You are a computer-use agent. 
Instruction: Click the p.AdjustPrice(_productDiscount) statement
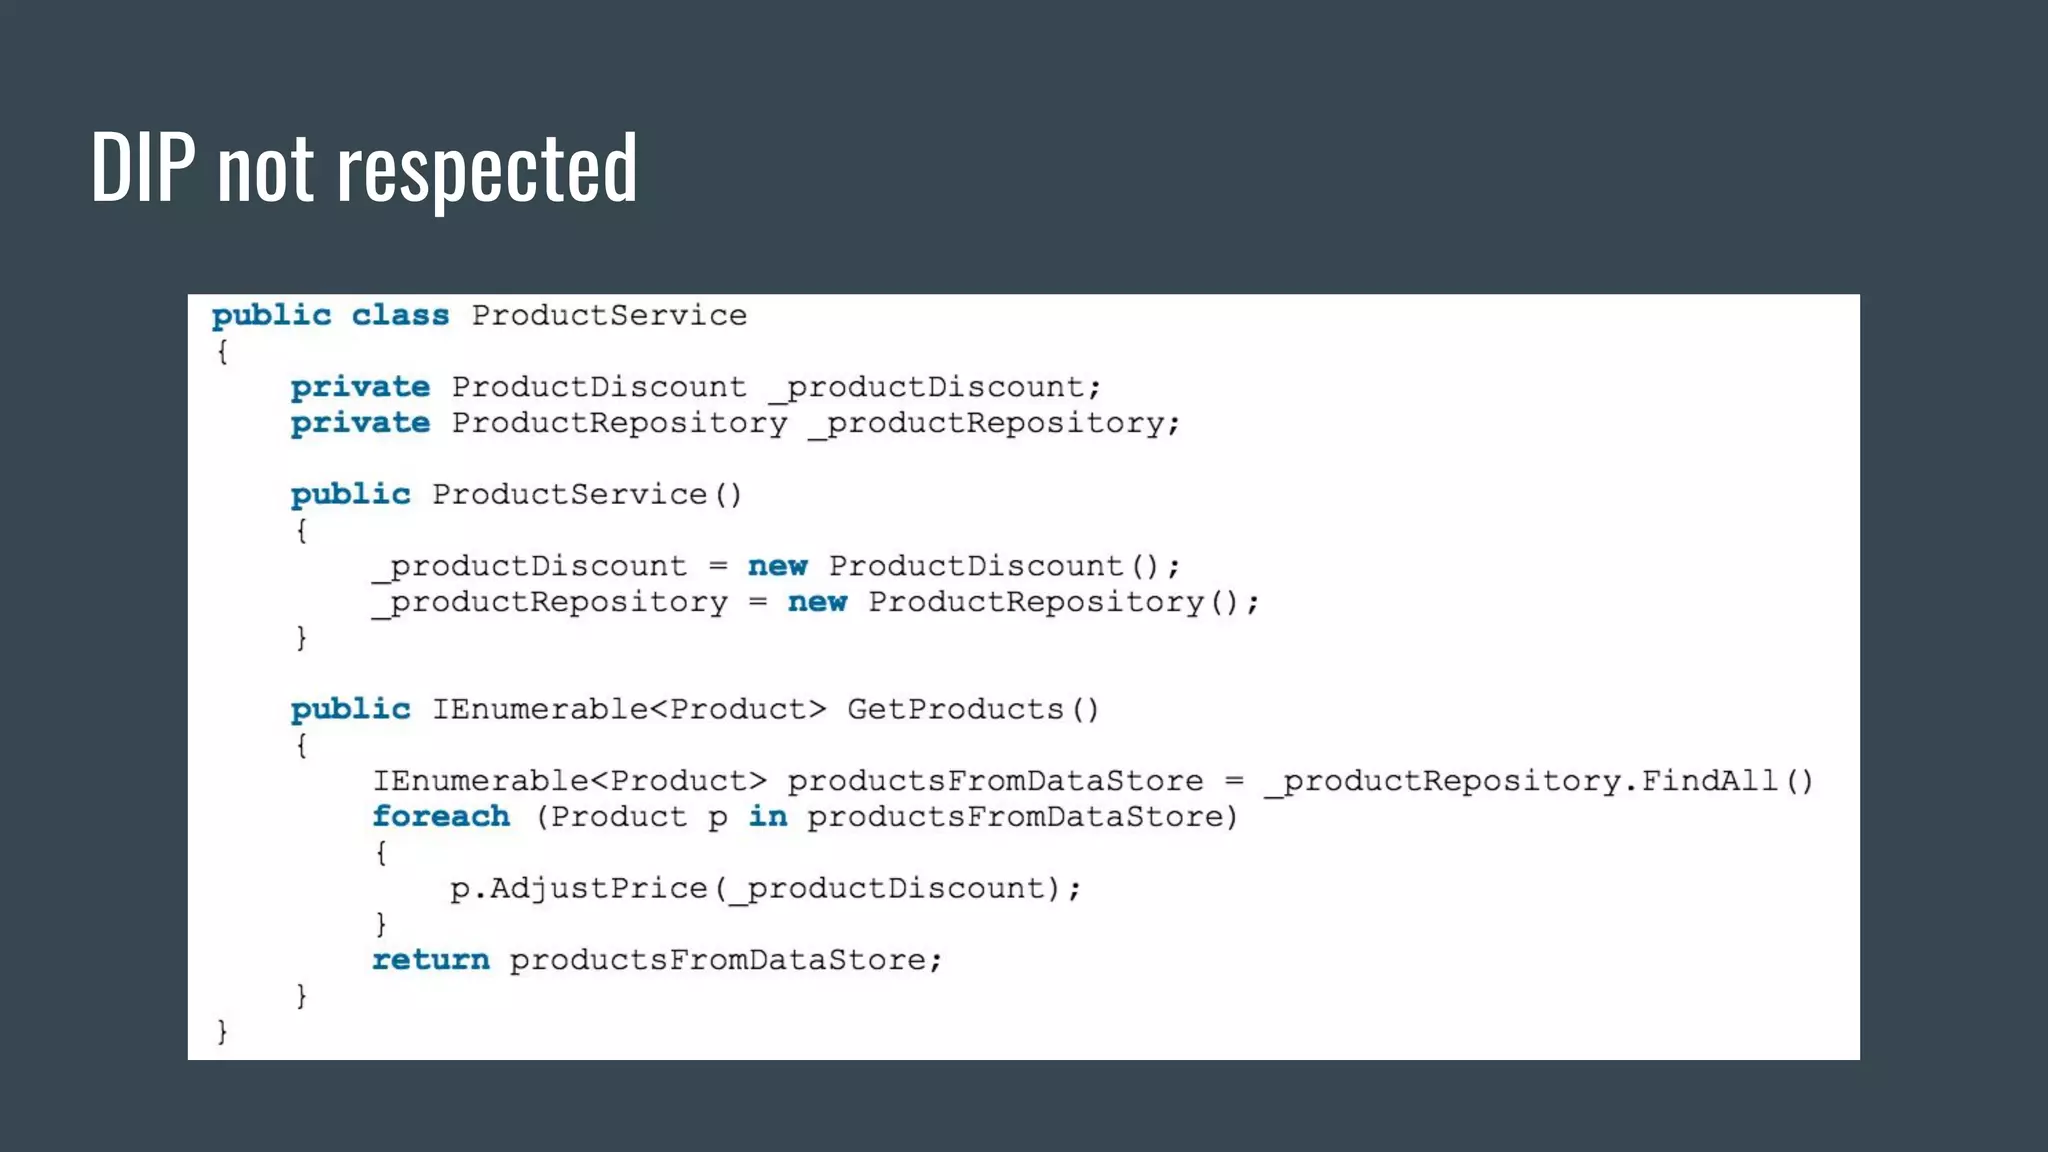tap(765, 889)
